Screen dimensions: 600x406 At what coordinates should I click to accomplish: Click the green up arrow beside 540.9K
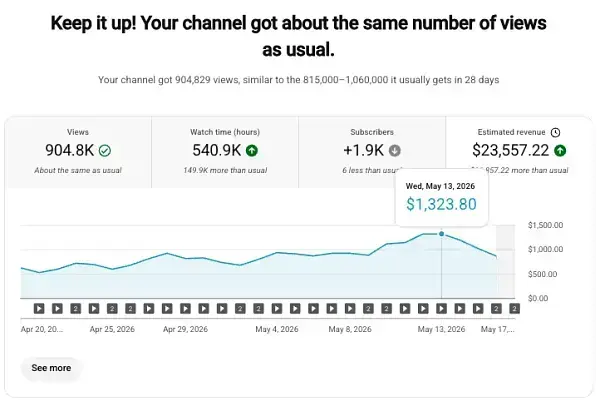point(252,151)
